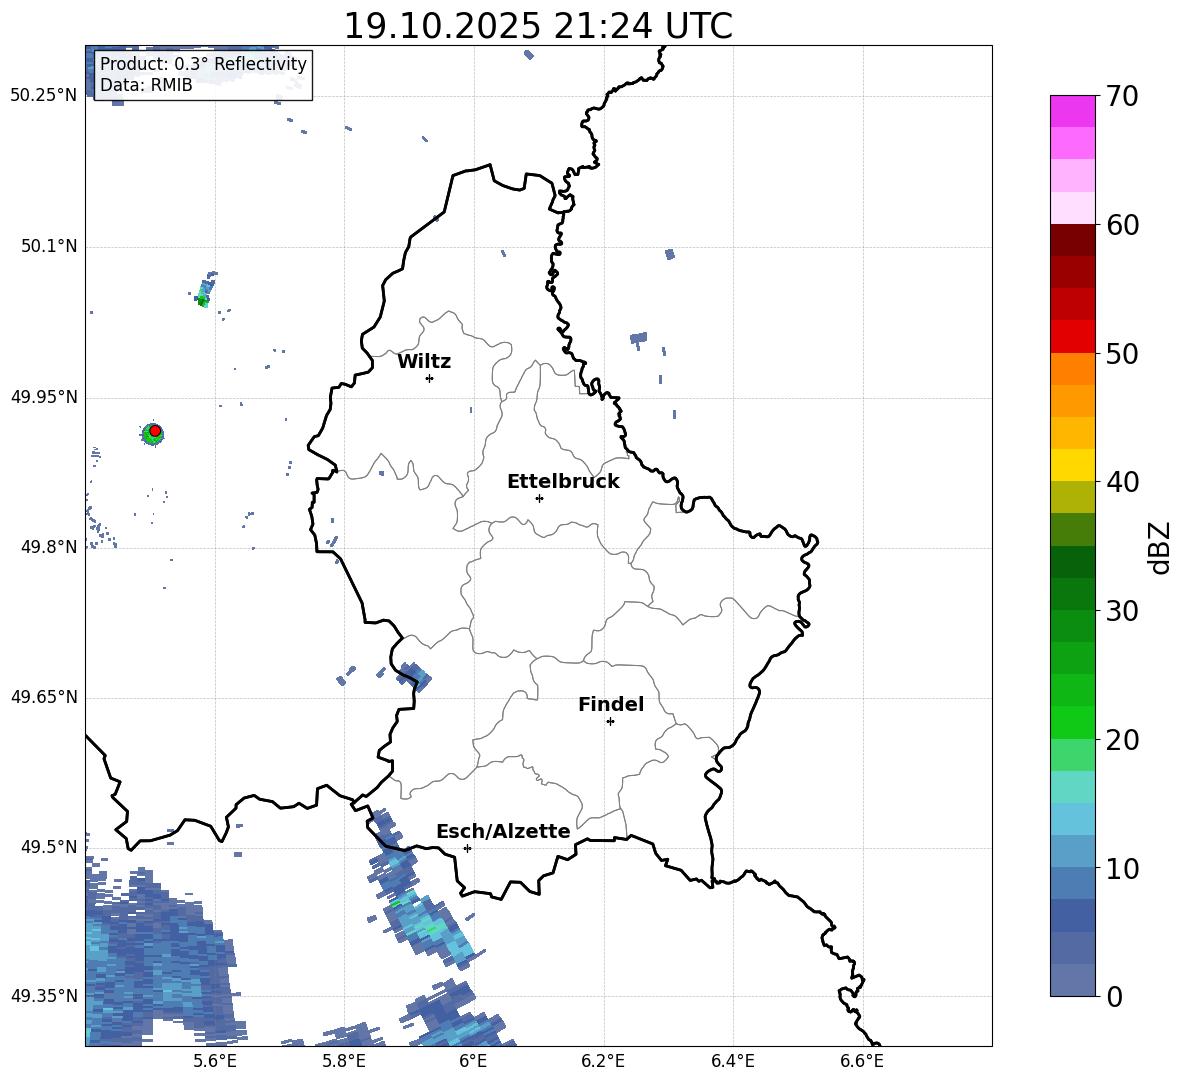The height and width of the screenshot is (1081, 1184).
Task: Pick the yellow colorbar swatch at 40 dBZ
Action: (1072, 465)
